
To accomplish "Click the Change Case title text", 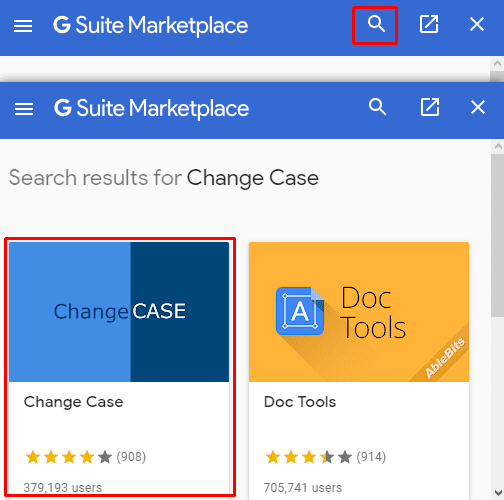I will point(74,402).
